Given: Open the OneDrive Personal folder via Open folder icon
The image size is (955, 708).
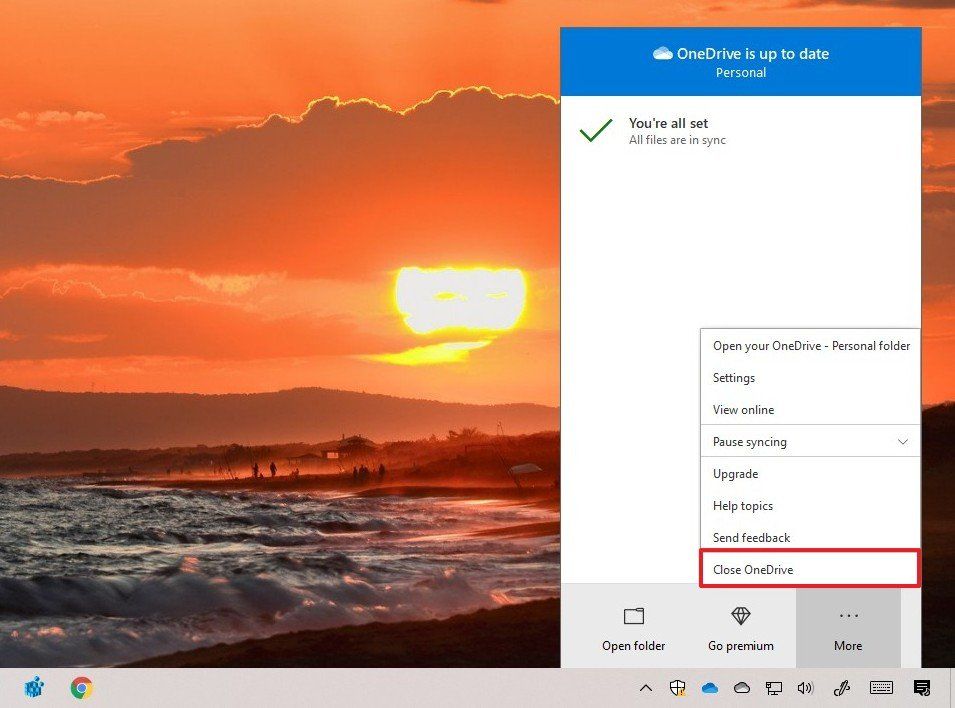Looking at the screenshot, I should tap(633, 625).
